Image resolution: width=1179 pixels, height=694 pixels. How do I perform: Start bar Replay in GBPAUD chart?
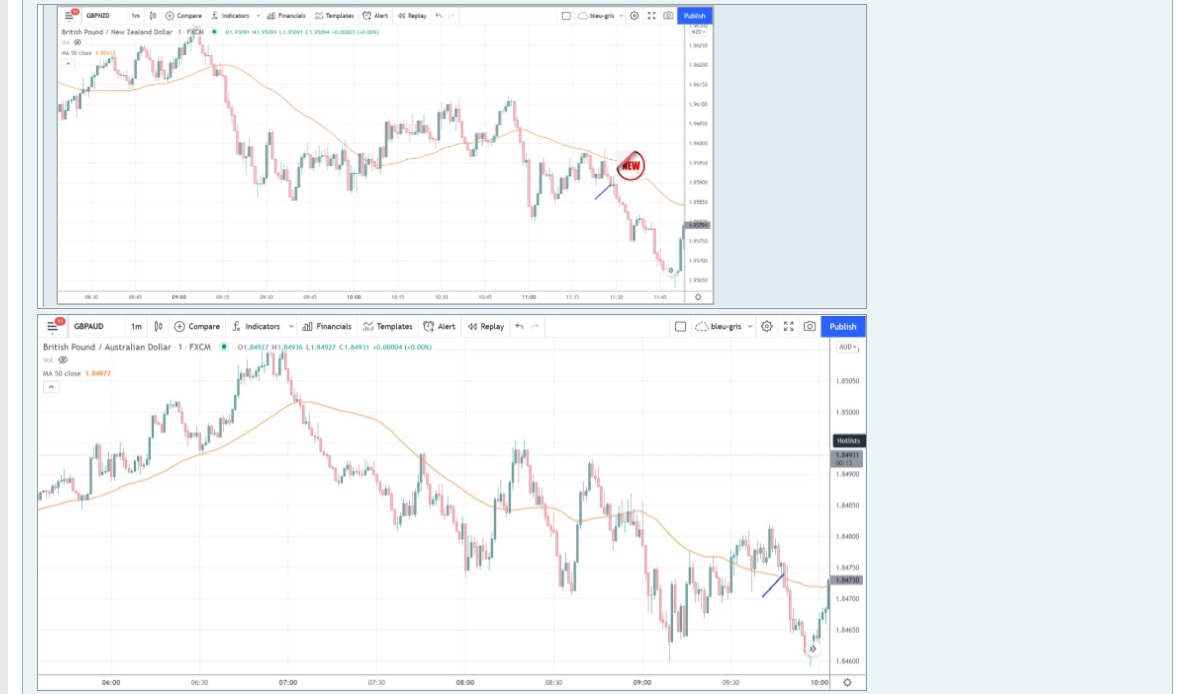(486, 326)
